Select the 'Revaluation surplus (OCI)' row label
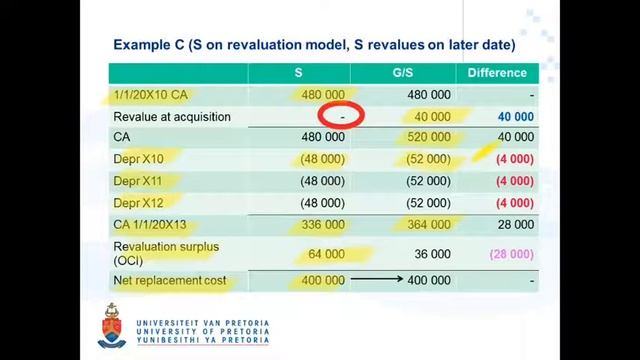This screenshot has height=360, width=640. tap(166, 253)
